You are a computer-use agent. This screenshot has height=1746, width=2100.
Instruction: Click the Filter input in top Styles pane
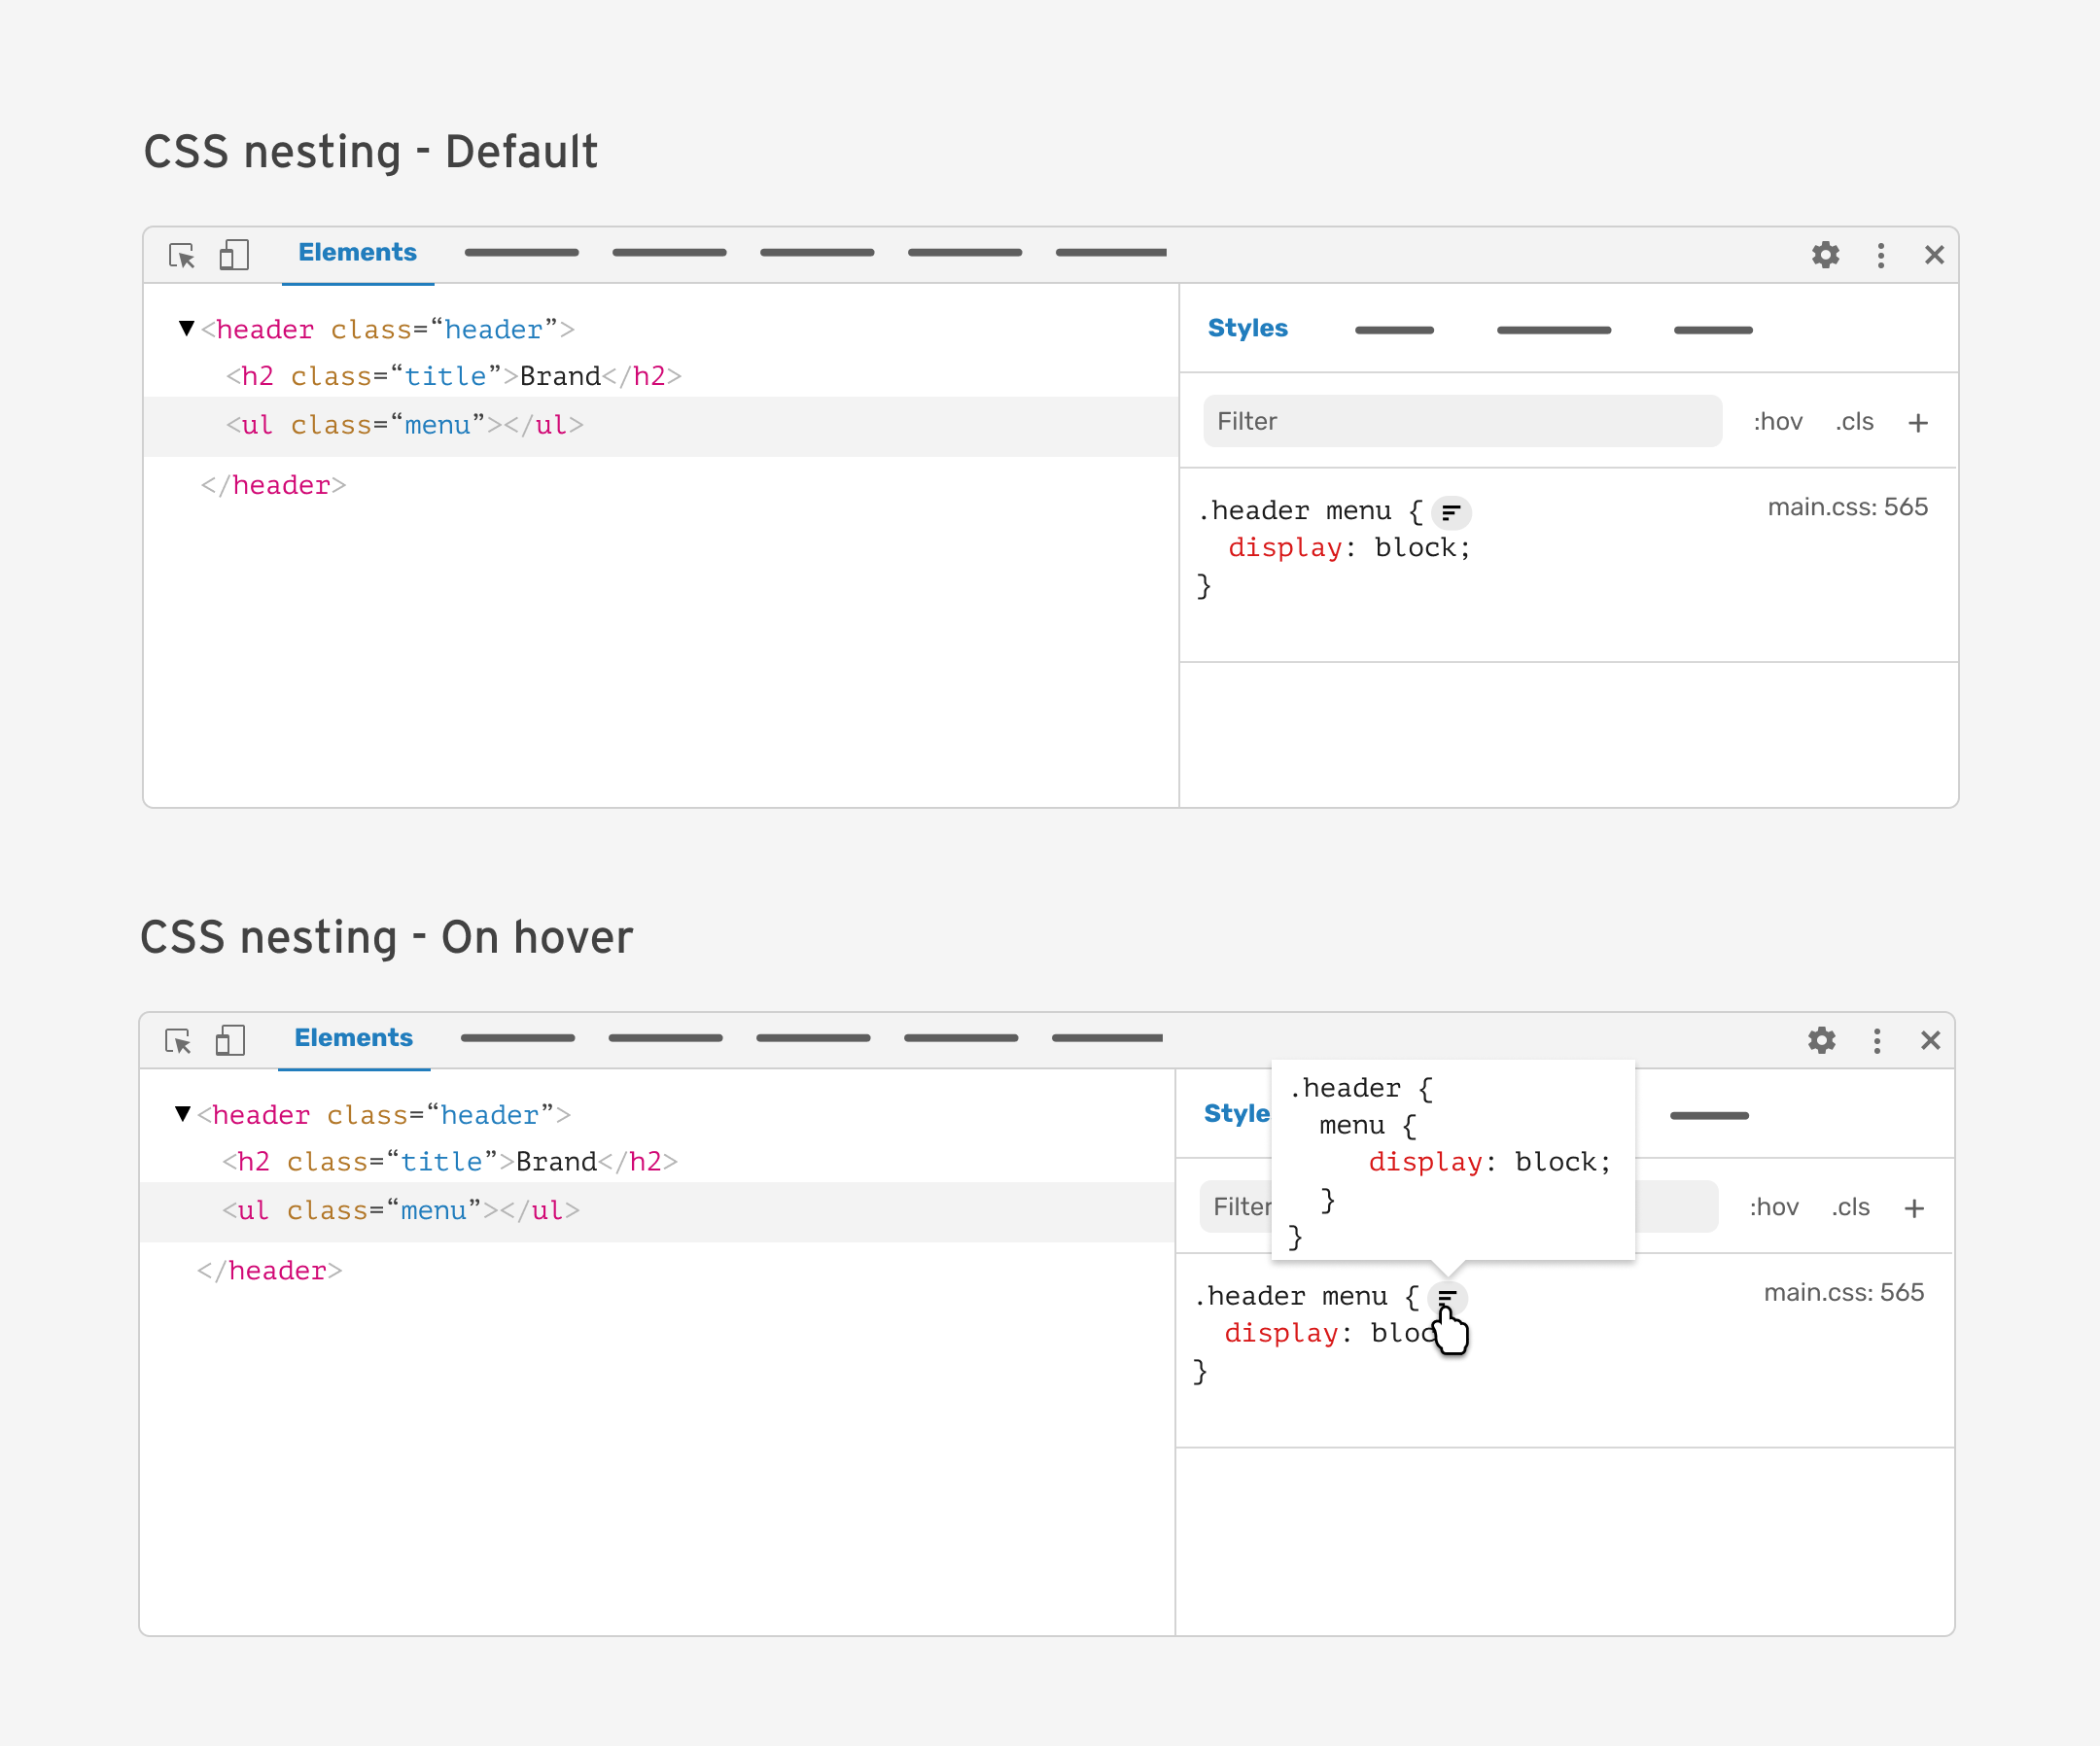(x=1461, y=422)
